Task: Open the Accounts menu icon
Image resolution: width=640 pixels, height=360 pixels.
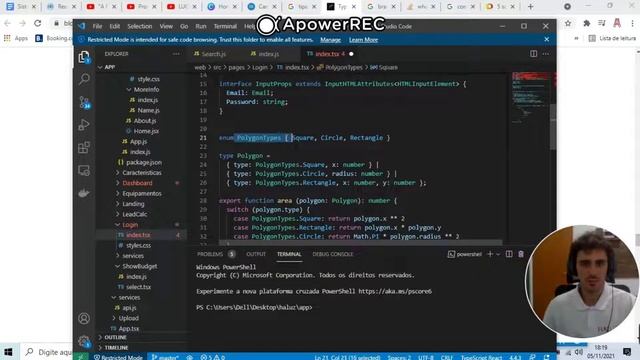Action: [x=84, y=318]
